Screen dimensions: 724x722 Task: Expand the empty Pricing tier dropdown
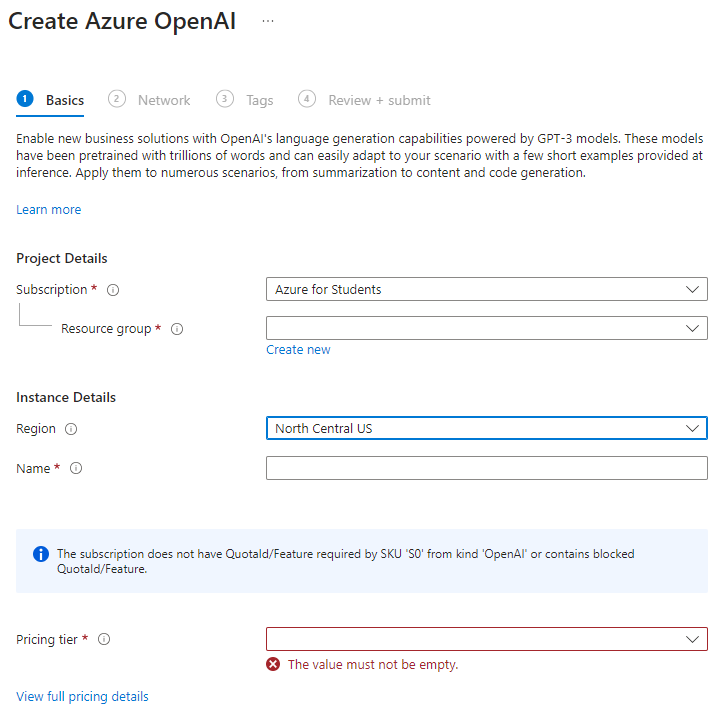pos(487,639)
